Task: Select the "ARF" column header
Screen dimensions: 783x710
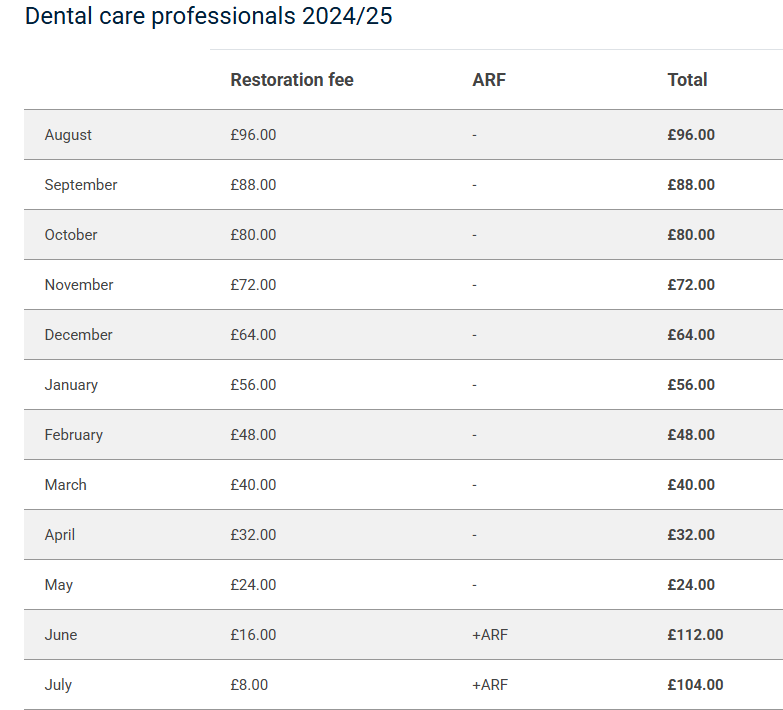Action: tap(489, 80)
